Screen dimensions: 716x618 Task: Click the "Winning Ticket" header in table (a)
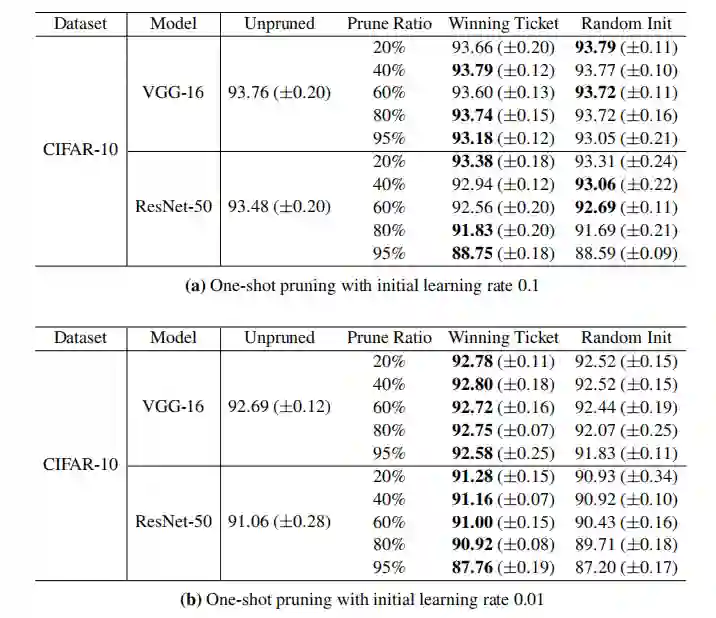pyautogui.click(x=503, y=23)
